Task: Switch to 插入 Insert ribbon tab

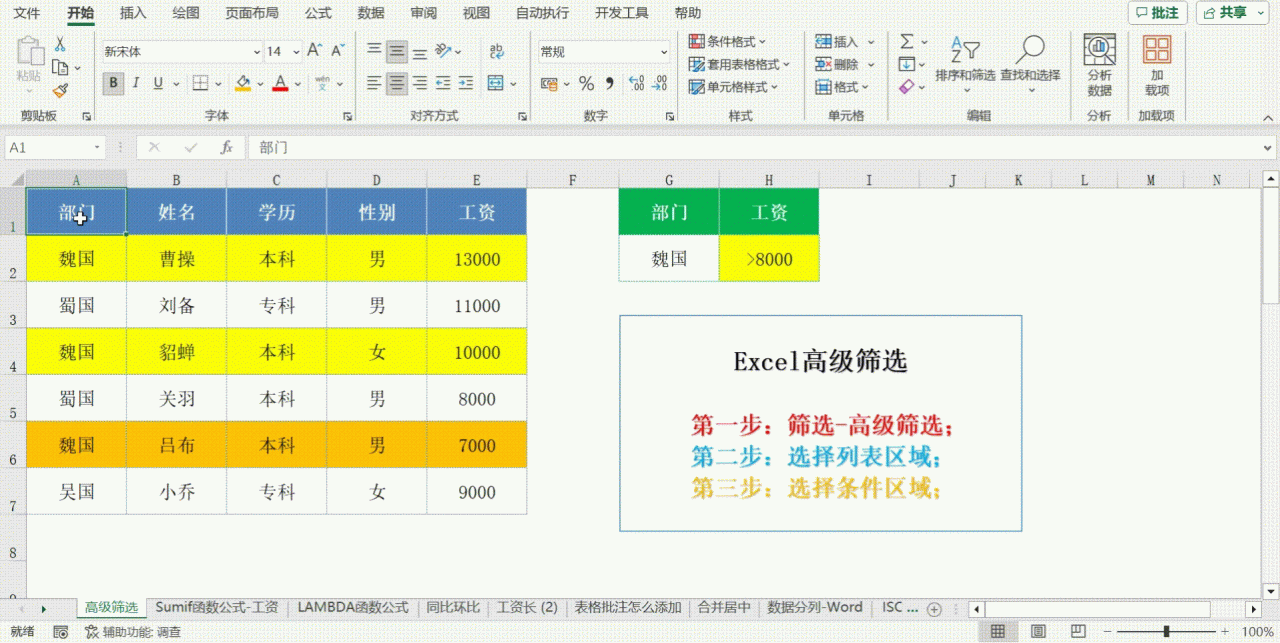Action: click(133, 13)
